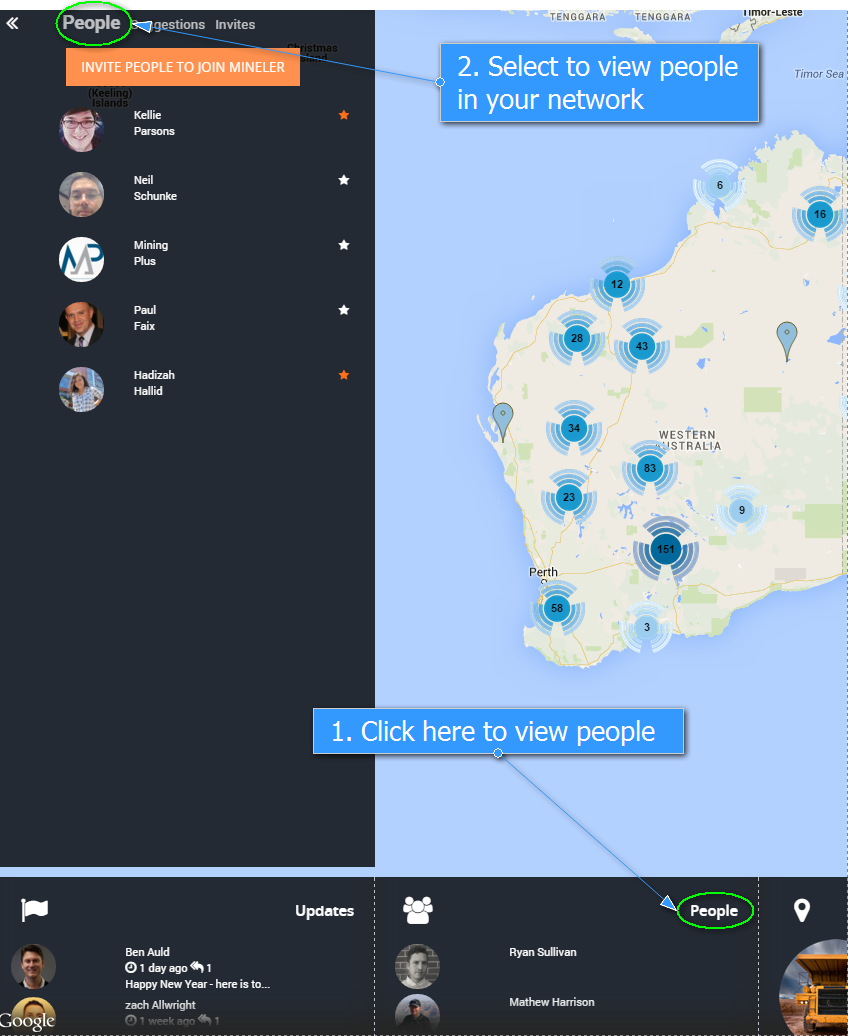848x1036 pixels.
Task: Collapse the sidebar with double chevron
Action: click(x=13, y=23)
